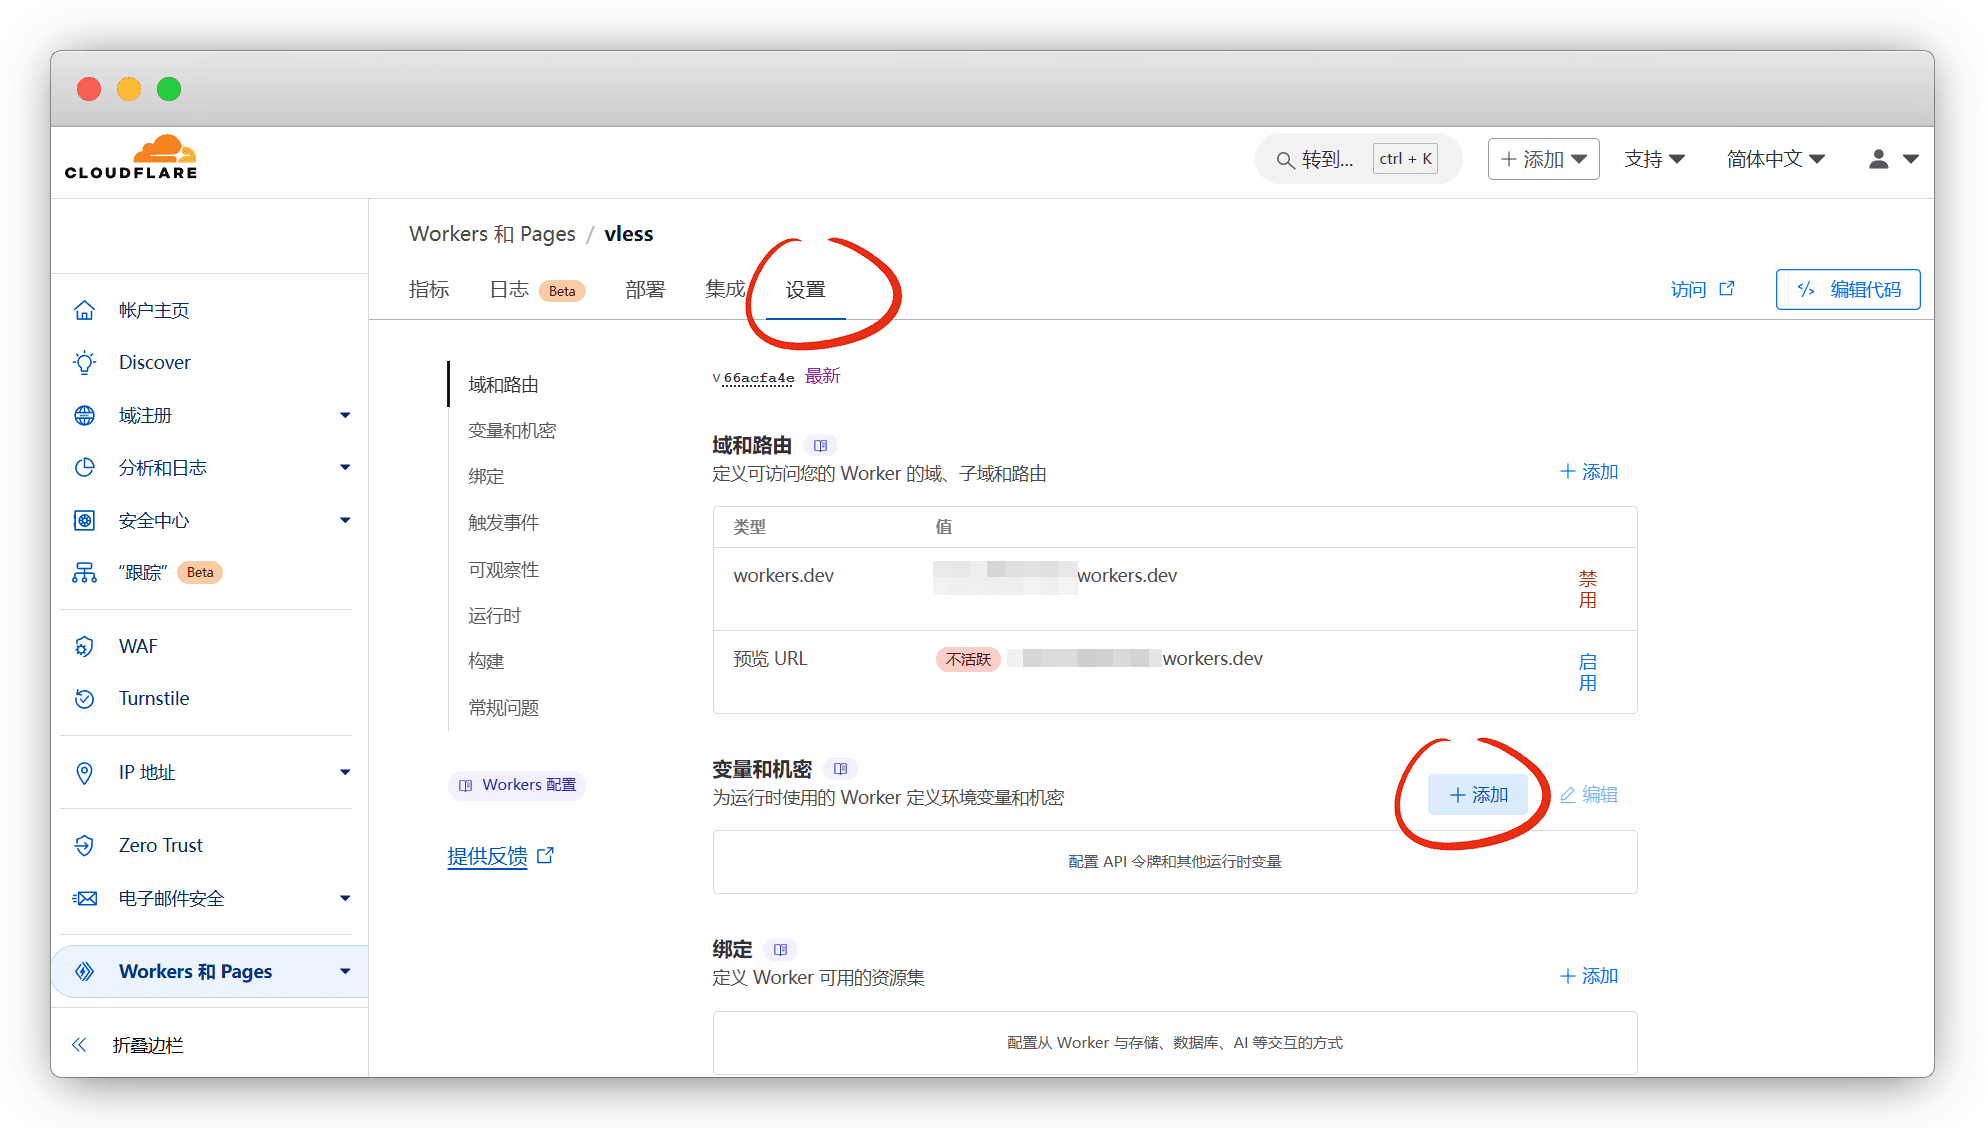
Task: Disable the workers.dev route (禁用)
Action: coord(1587,589)
